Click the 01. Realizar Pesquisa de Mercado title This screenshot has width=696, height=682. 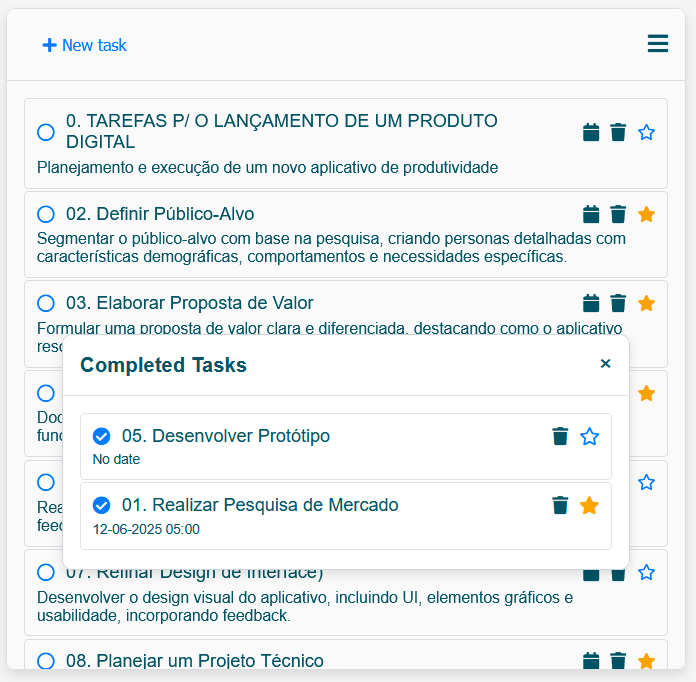[260, 505]
